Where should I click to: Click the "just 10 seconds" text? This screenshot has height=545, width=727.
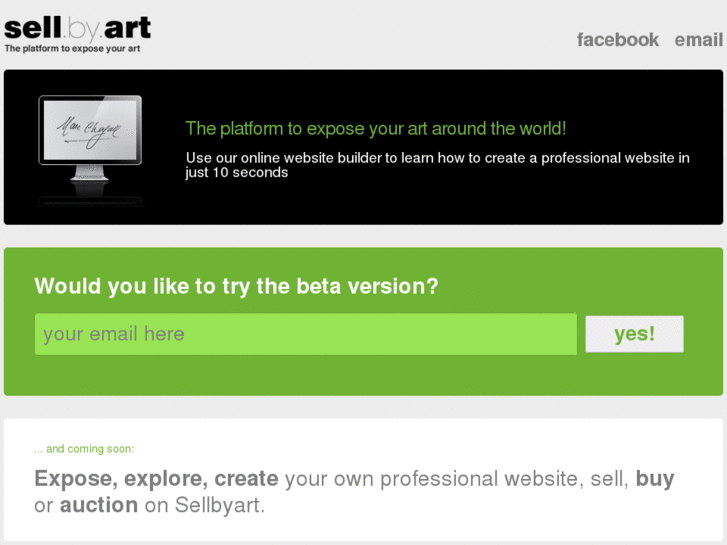coord(237,173)
